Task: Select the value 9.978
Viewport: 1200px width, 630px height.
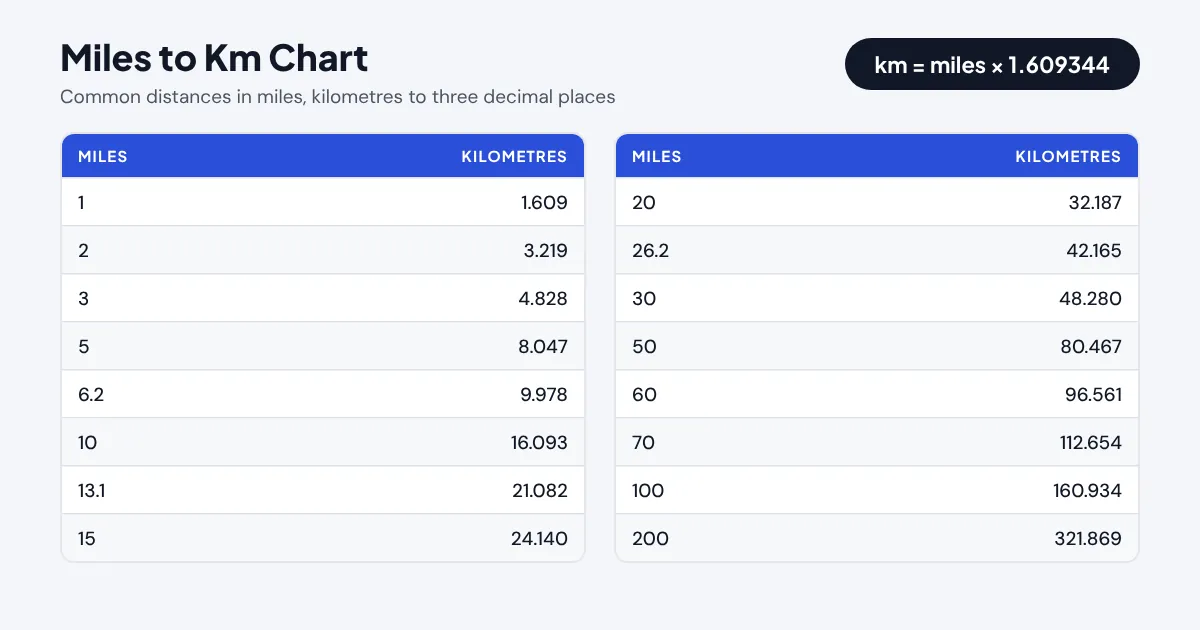Action: [x=544, y=394]
